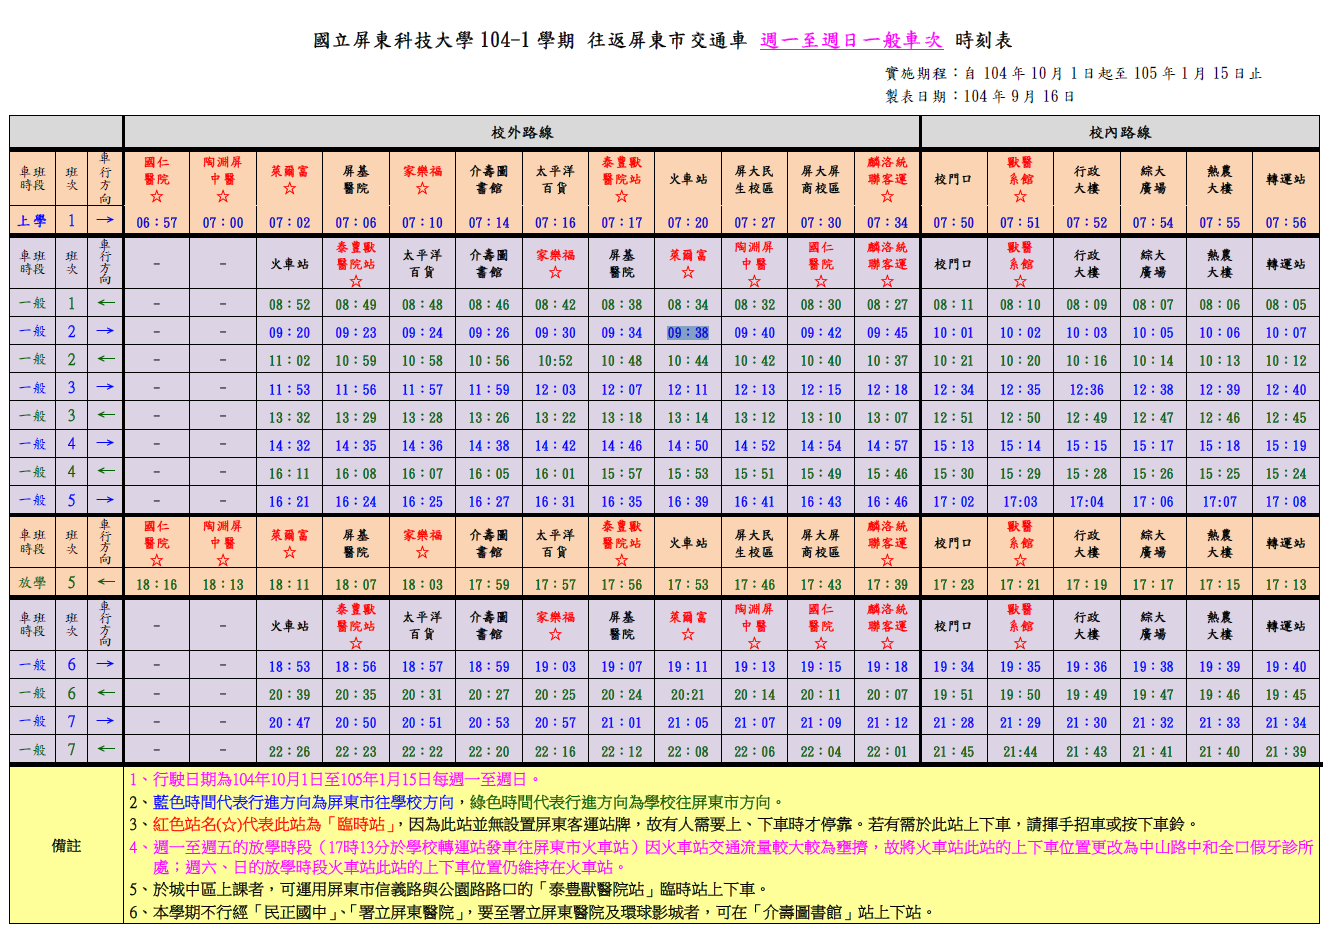Click the 08 : 05 time cell
1328x930 pixels.
coord(1286,305)
